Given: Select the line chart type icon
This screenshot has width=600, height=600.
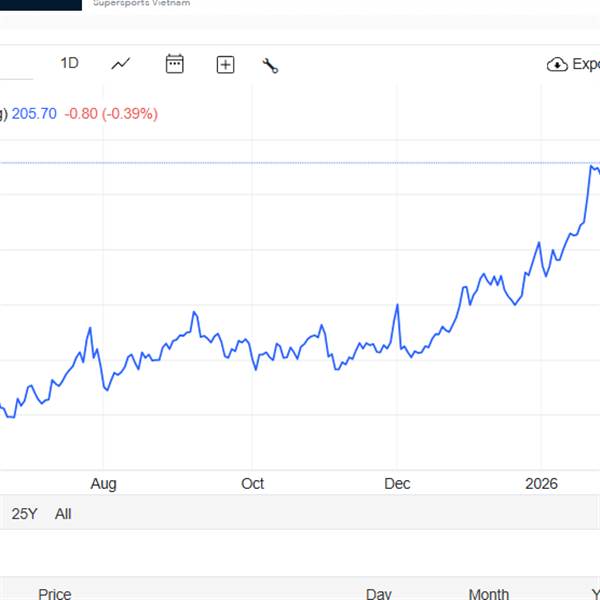Looking at the screenshot, I should point(121,64).
